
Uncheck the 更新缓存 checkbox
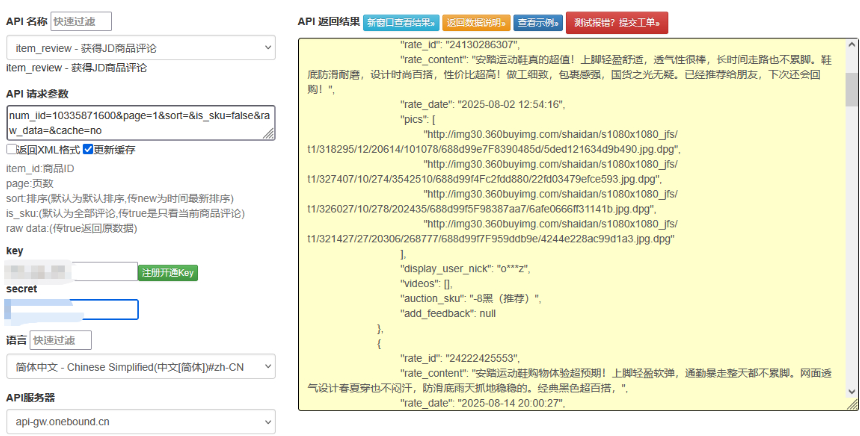[88, 150]
